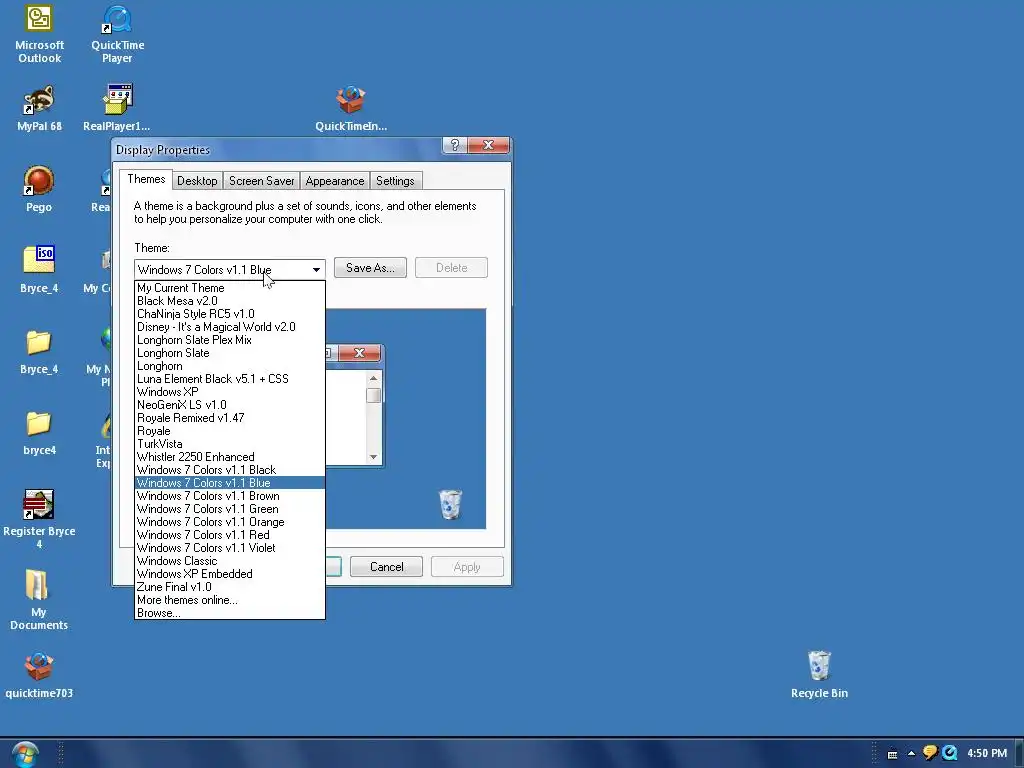
Task: Select Bryce_4 iso file icon
Action: click(39, 269)
